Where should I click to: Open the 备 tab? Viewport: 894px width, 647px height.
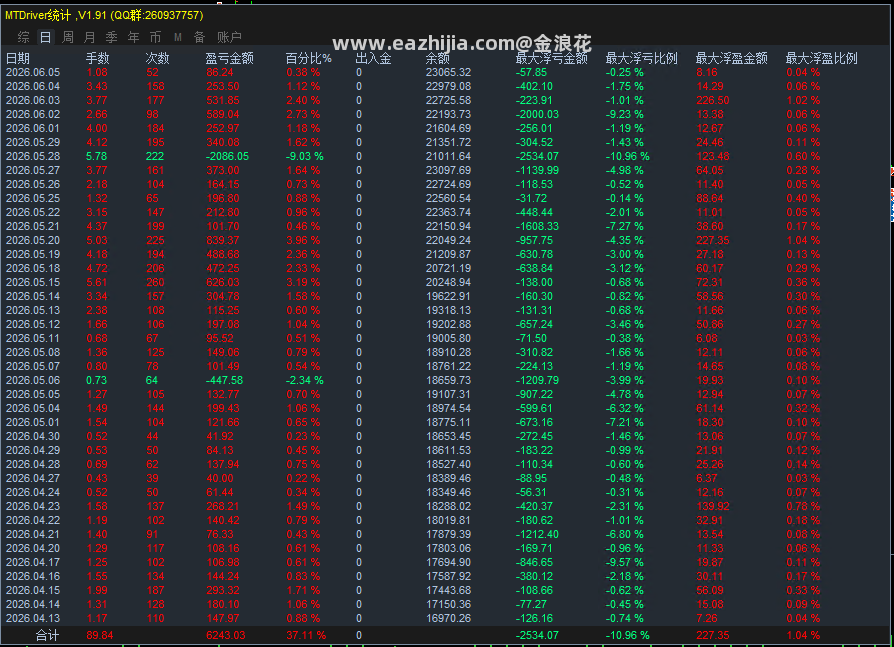point(200,38)
